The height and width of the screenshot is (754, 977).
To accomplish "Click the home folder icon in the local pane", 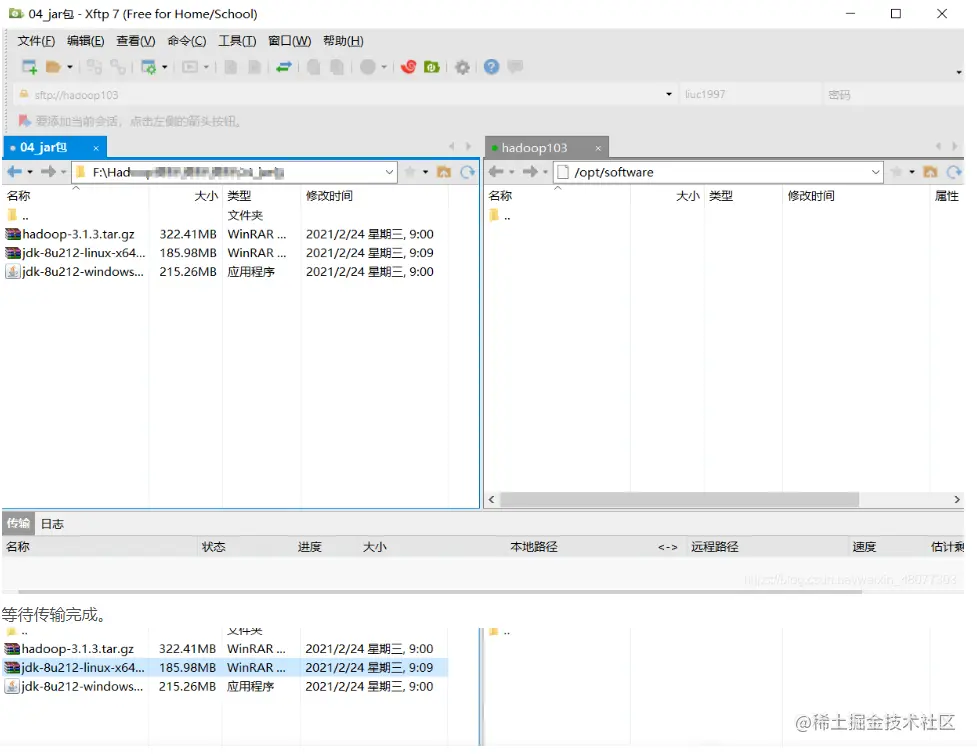I will click(444, 172).
